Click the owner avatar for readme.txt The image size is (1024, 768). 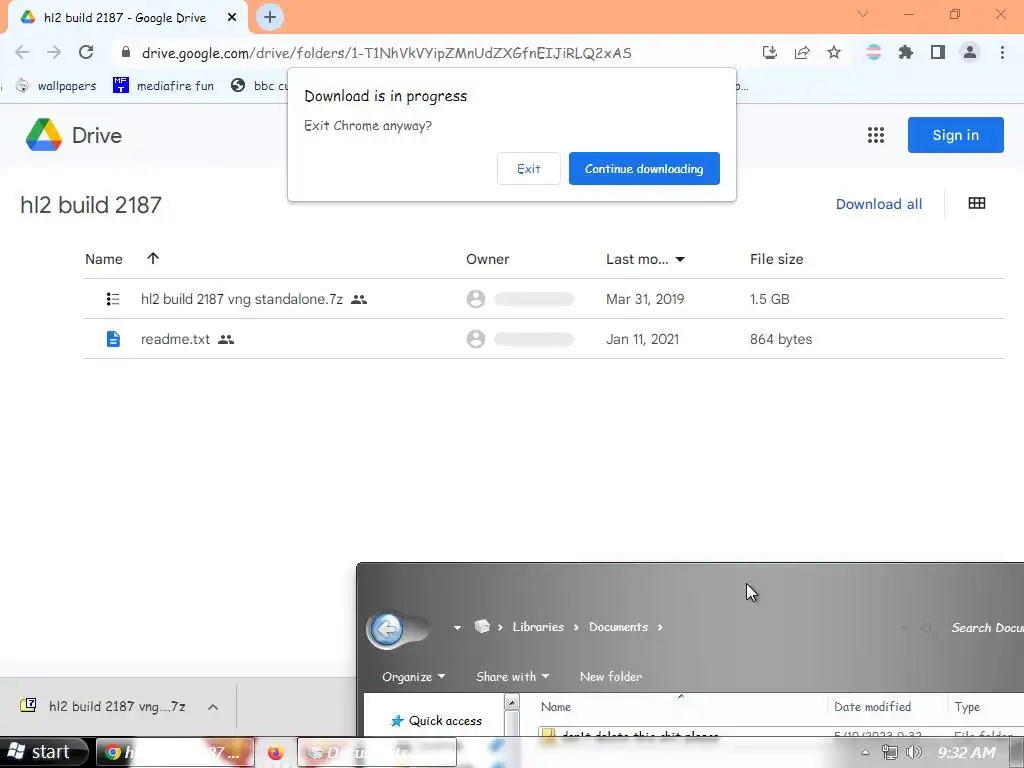click(476, 339)
